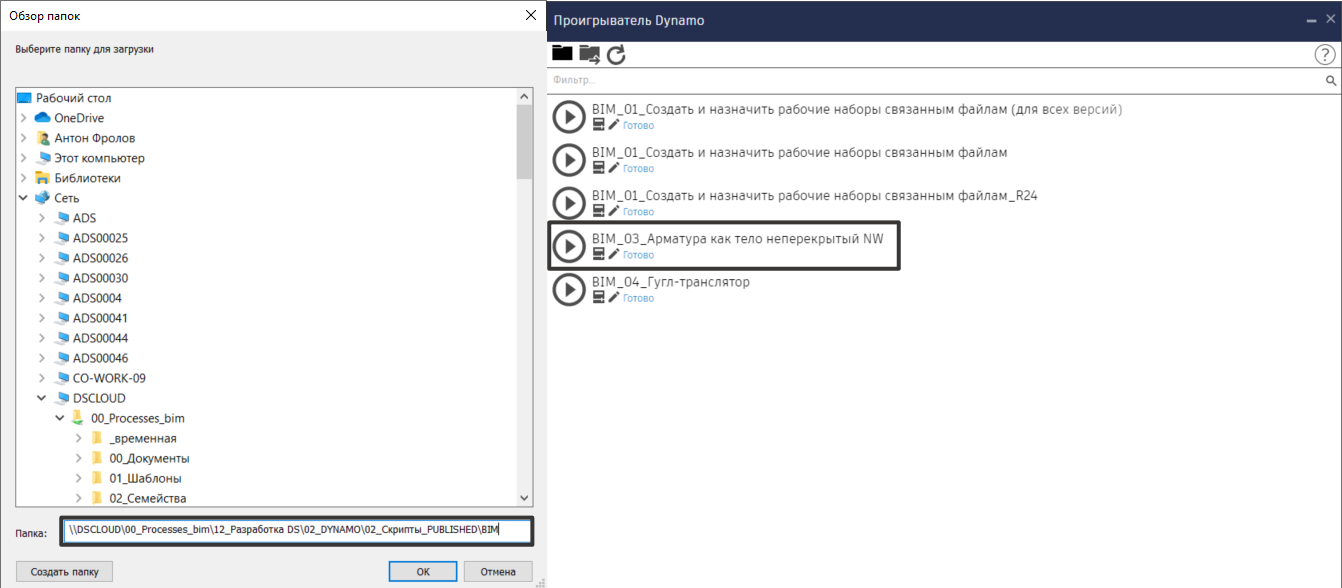Click the open folder location icon with arrow

[590, 54]
